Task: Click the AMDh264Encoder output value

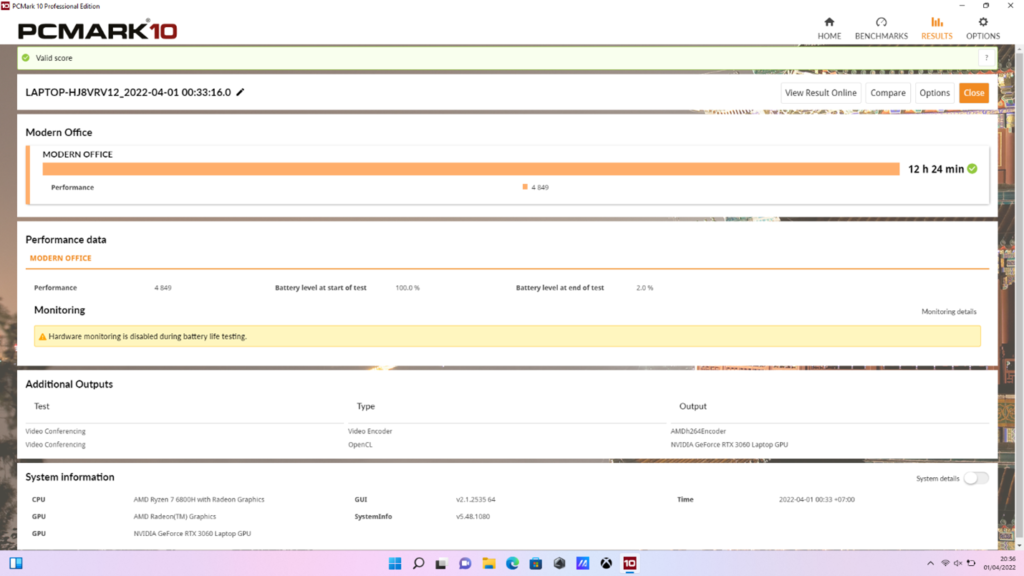Action: [x=698, y=431]
